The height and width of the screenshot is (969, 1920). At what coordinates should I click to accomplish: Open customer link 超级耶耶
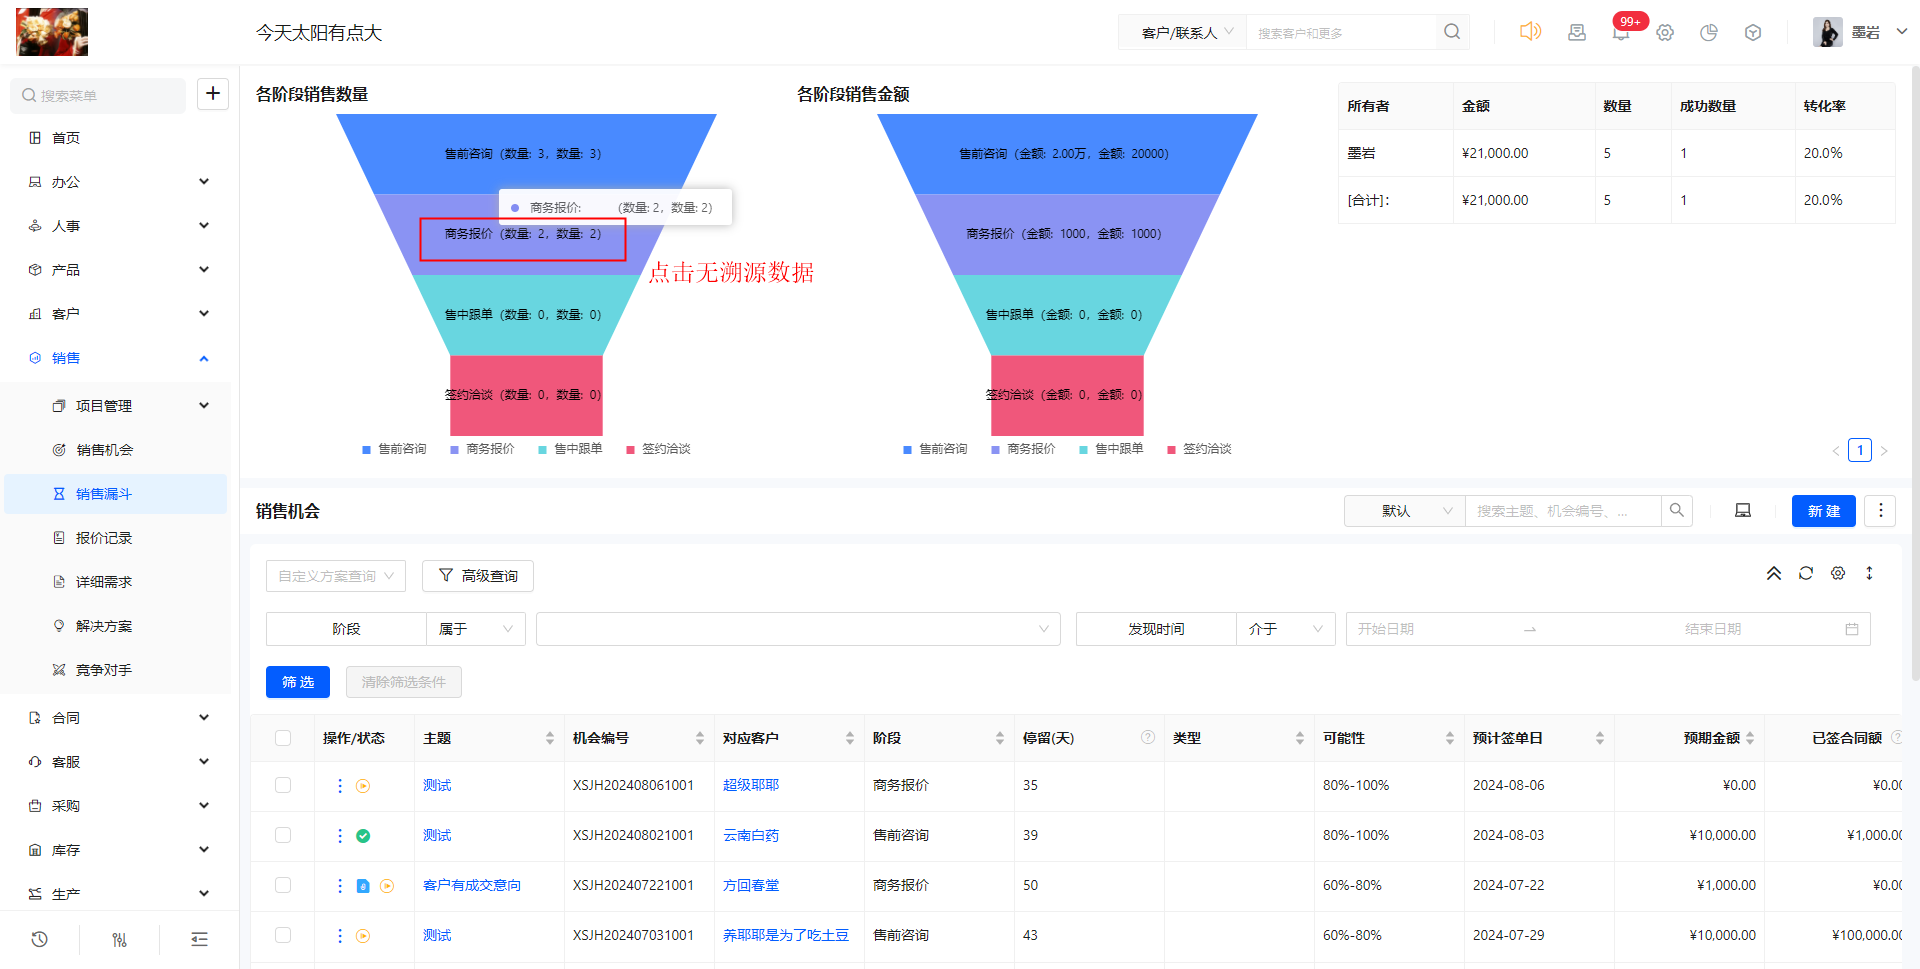coord(751,785)
